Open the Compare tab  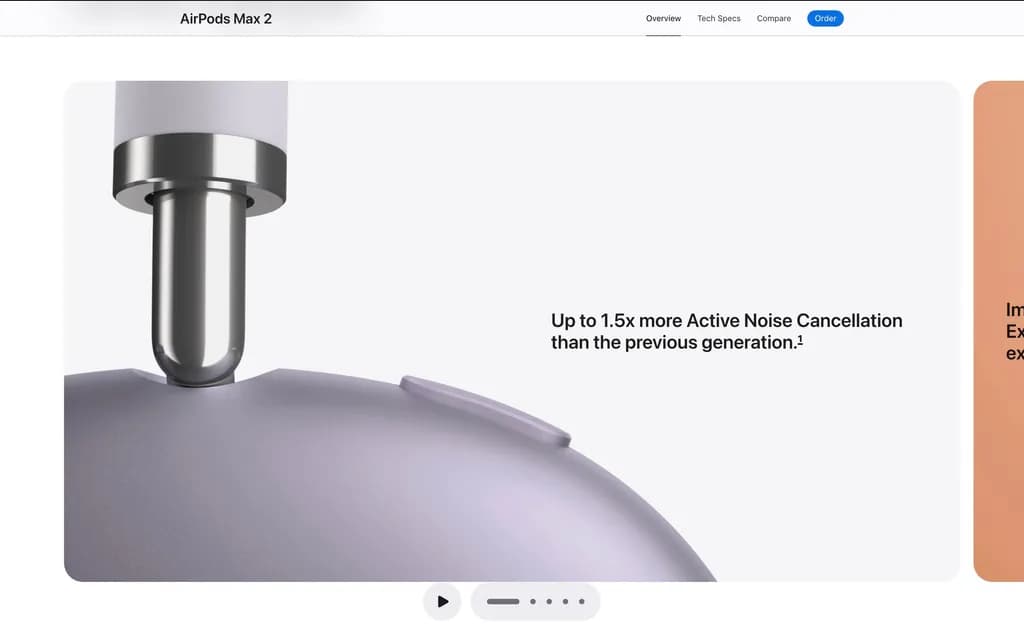pyautogui.click(x=773, y=18)
